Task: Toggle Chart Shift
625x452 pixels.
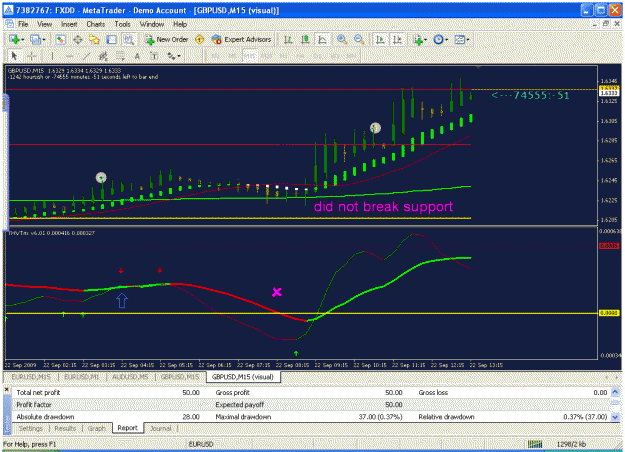Action: [397, 39]
